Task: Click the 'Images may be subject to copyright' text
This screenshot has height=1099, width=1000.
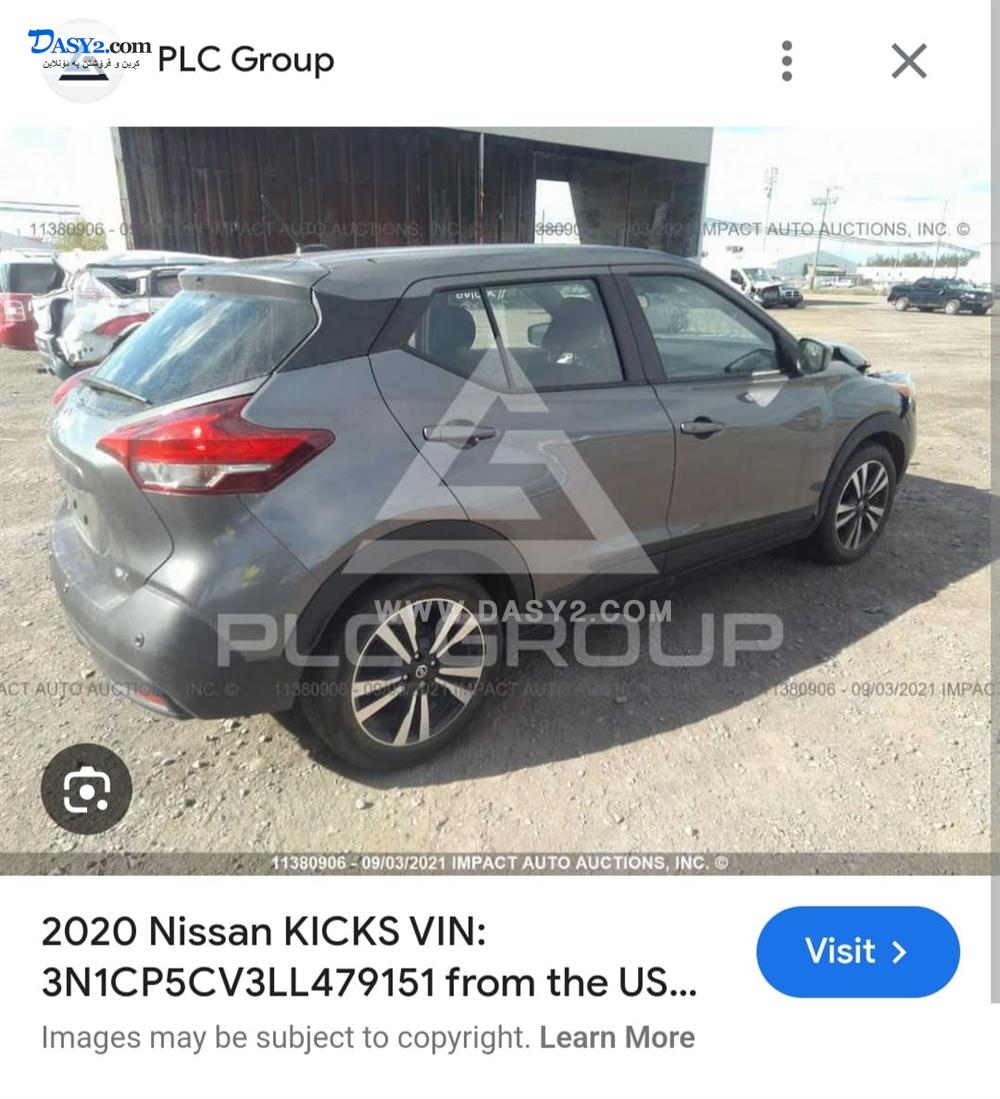Action: click(x=286, y=1037)
